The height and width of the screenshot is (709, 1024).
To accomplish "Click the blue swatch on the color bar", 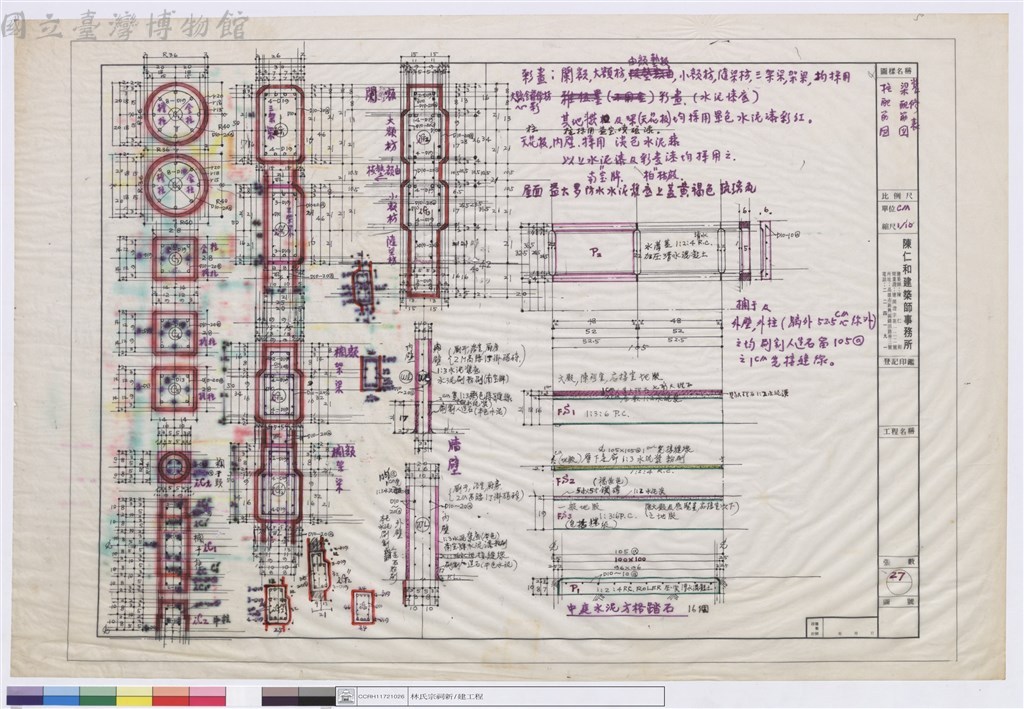I will [x=61, y=696].
